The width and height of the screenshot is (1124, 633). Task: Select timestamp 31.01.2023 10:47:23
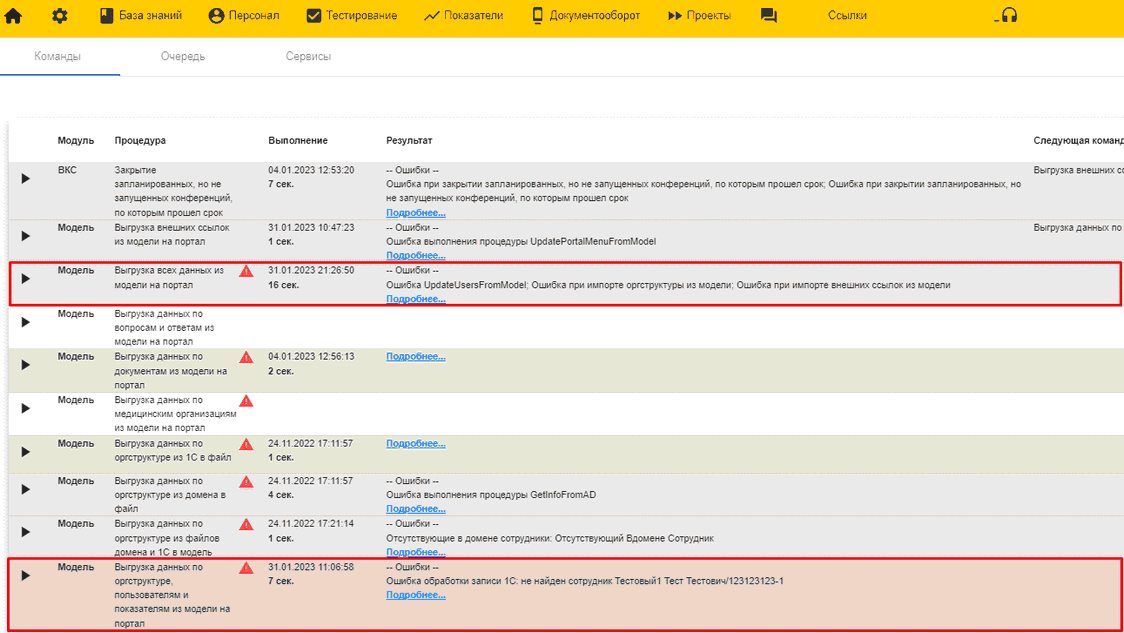[x=311, y=227]
